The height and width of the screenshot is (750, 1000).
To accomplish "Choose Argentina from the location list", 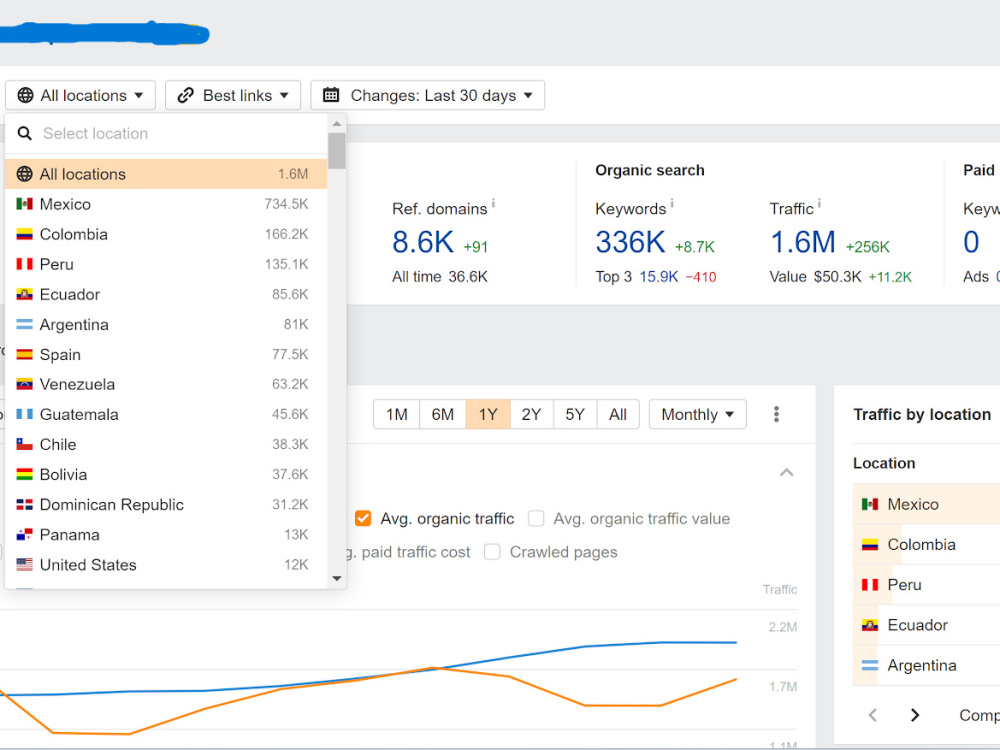I will (166, 325).
